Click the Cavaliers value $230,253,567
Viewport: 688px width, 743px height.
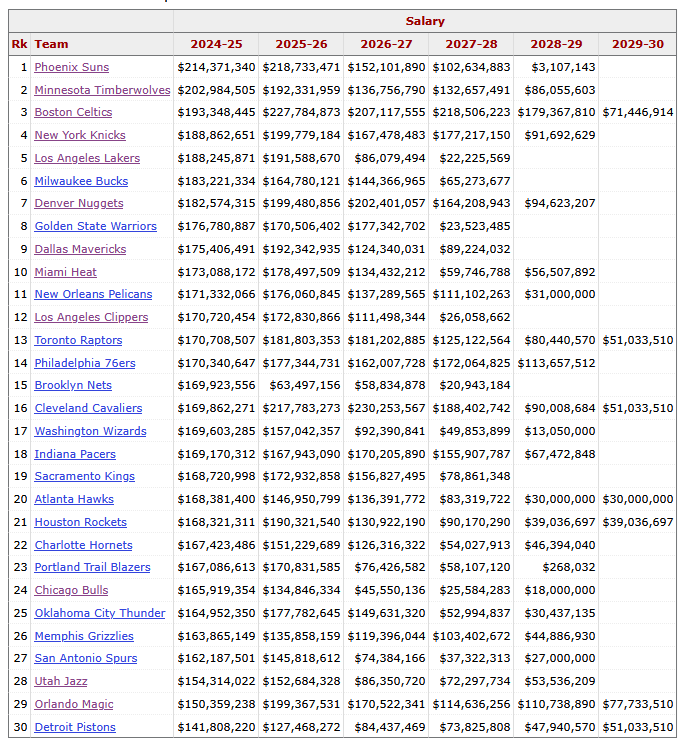[x=386, y=408]
